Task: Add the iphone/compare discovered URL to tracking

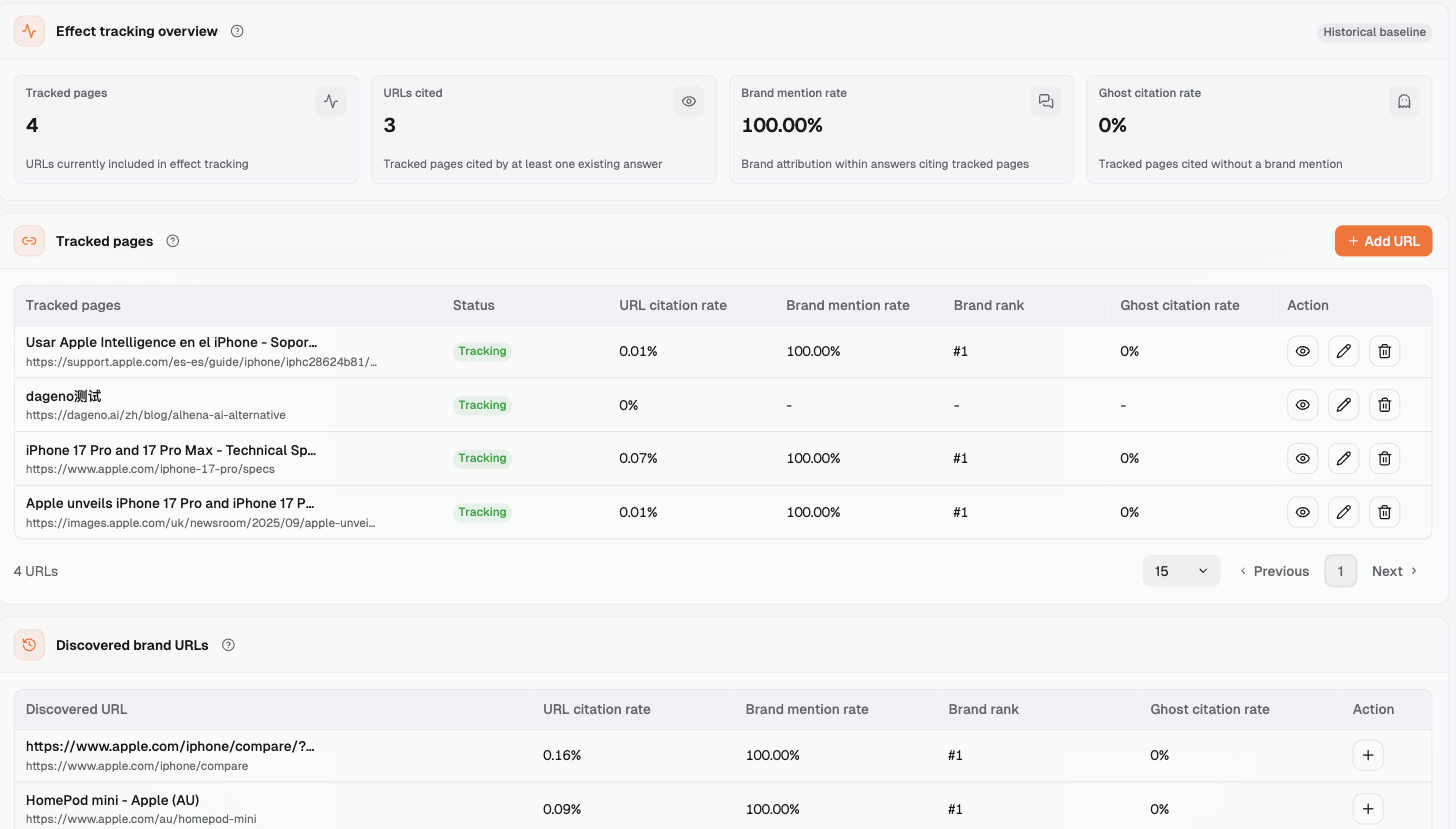Action: coord(1368,755)
